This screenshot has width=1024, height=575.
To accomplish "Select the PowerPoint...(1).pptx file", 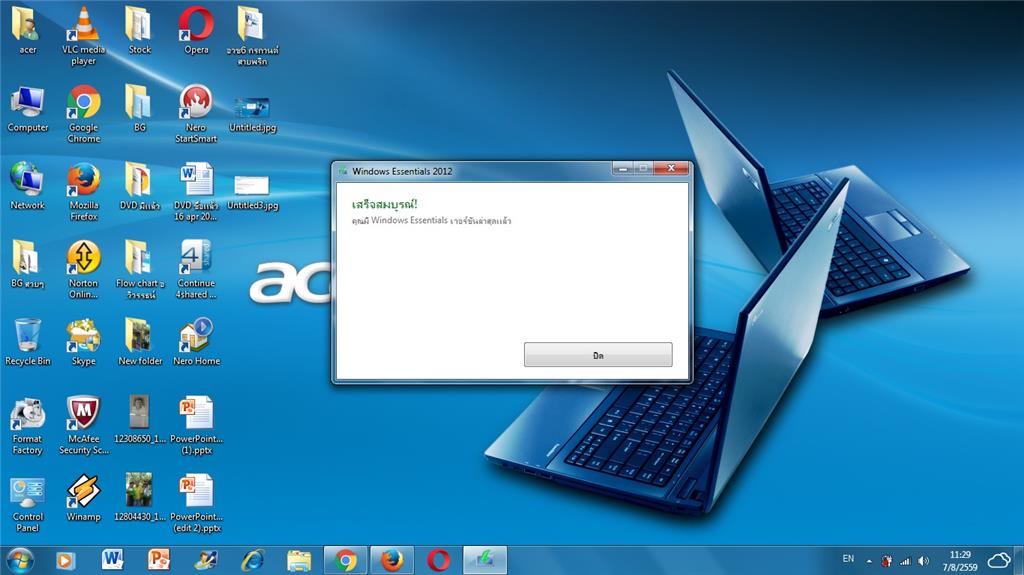I will click(196, 425).
